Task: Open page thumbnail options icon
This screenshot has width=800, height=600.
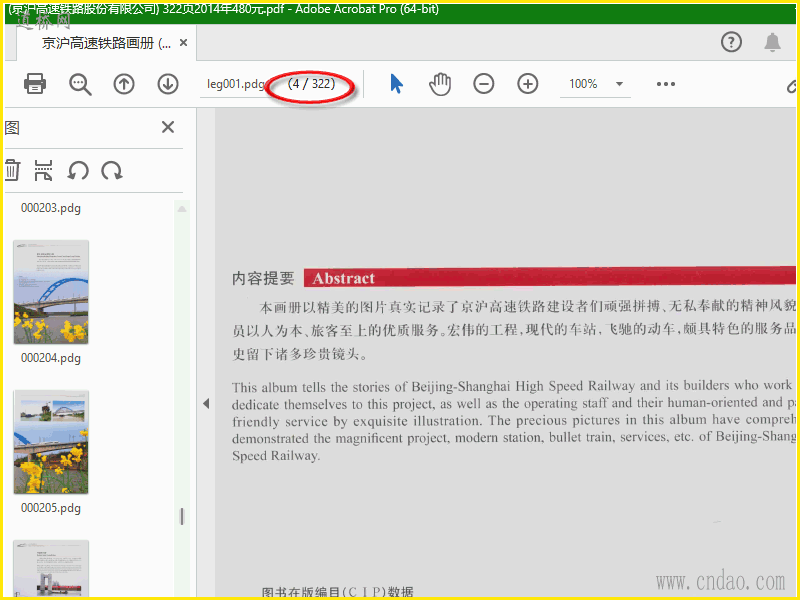Action: [x=43, y=170]
